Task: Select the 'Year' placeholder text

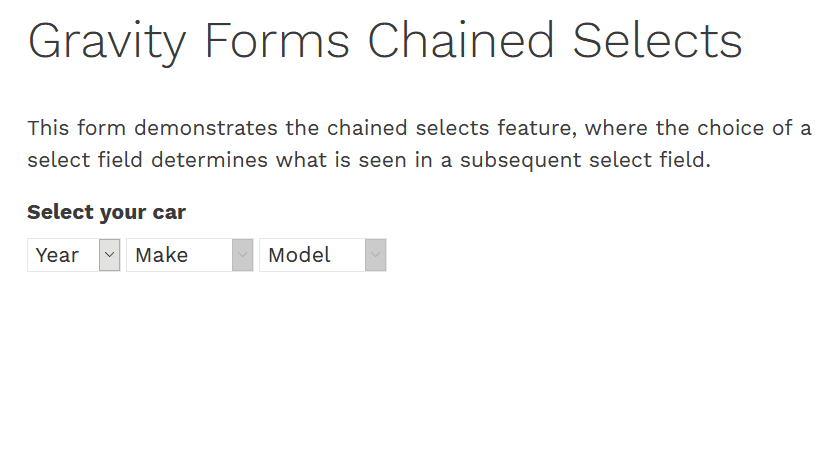Action: point(57,255)
